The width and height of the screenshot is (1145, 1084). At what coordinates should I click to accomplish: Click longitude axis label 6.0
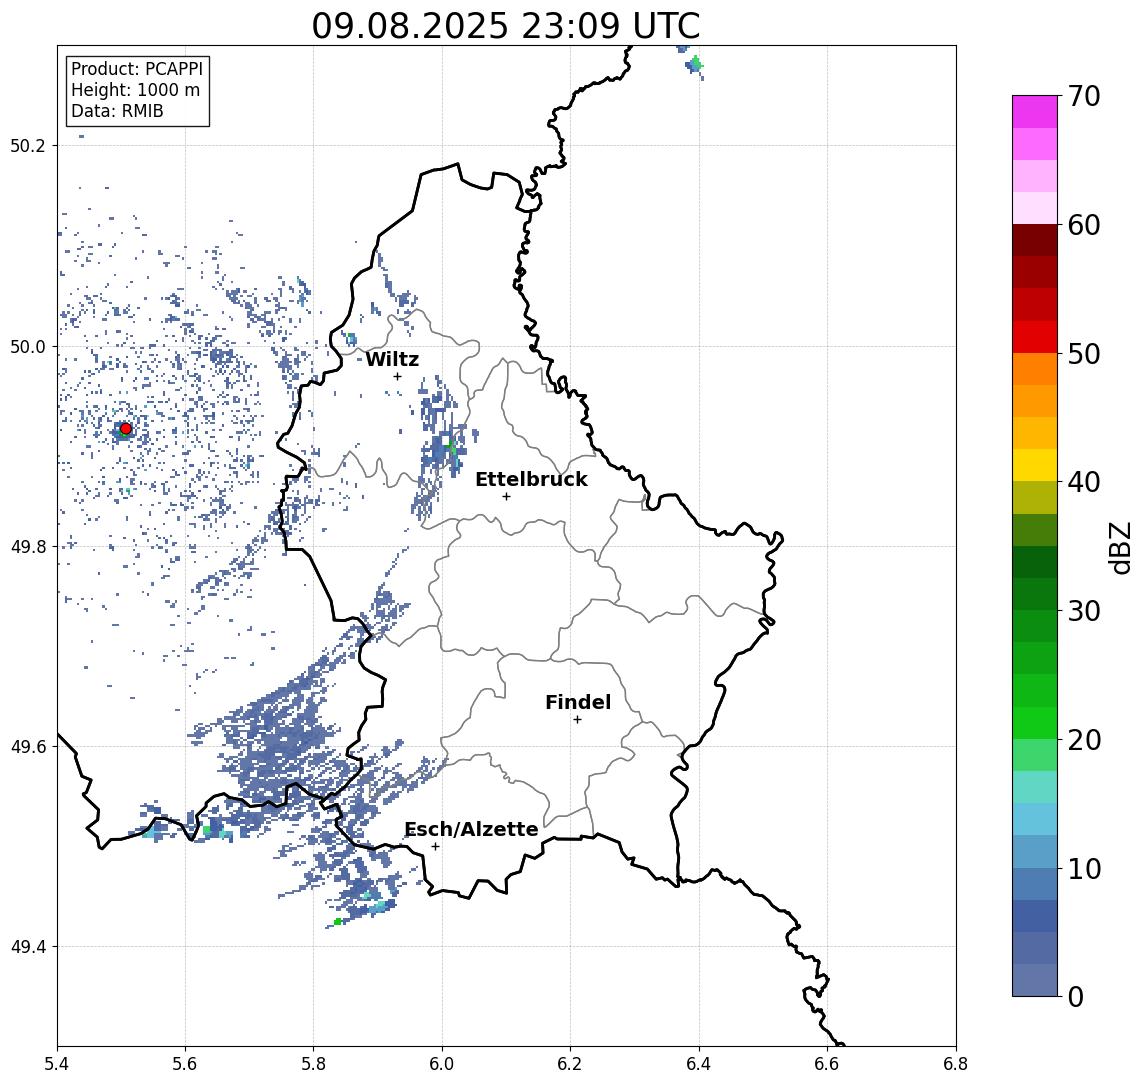442,1064
